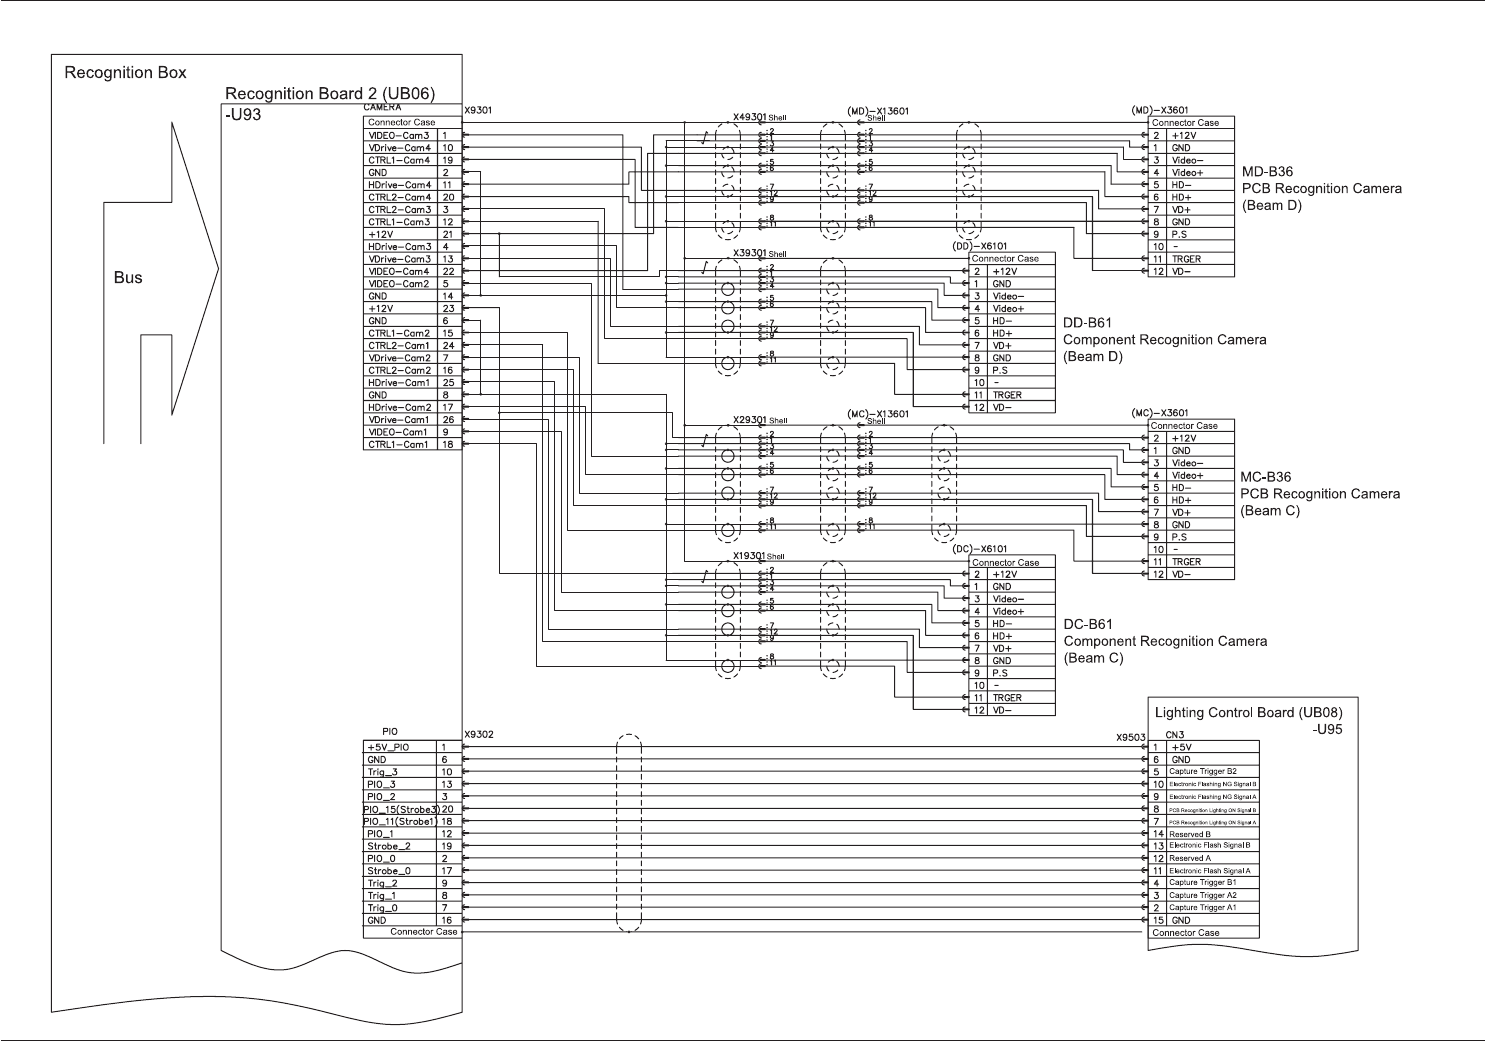
Task: Click the "DD-B61" camera designator
Action: (x=1088, y=323)
